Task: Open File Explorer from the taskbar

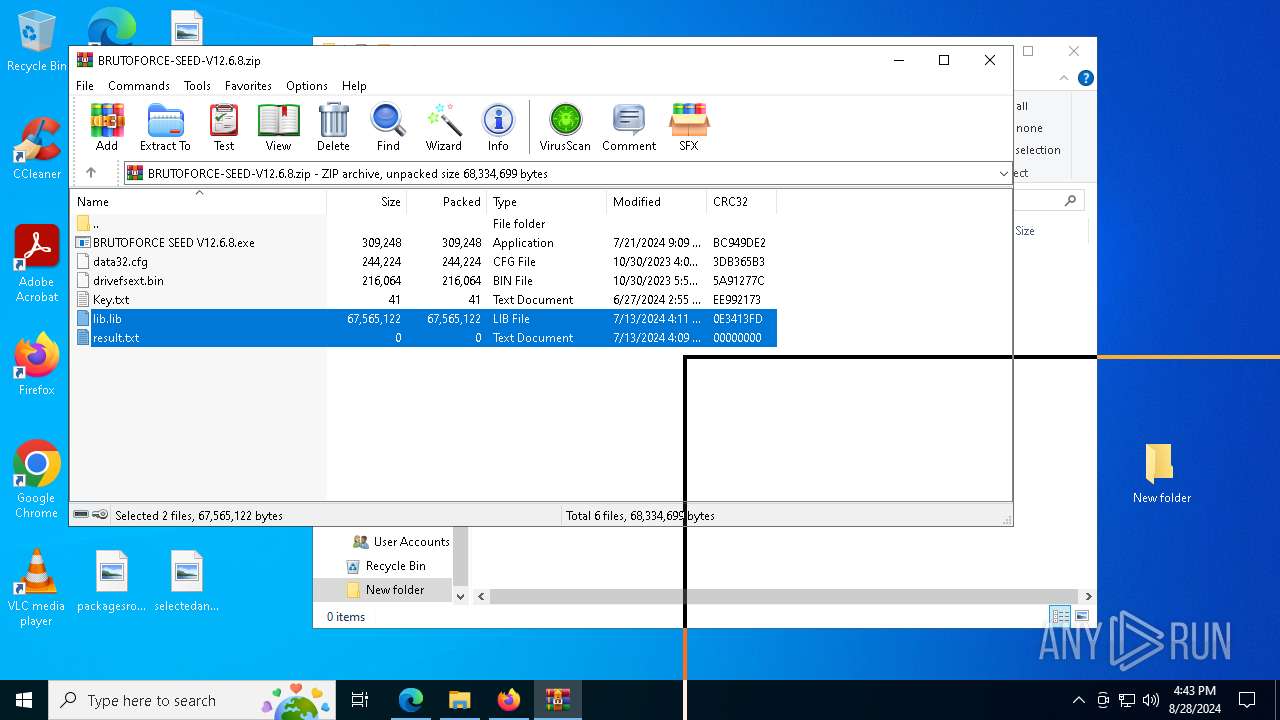Action: pos(460,700)
